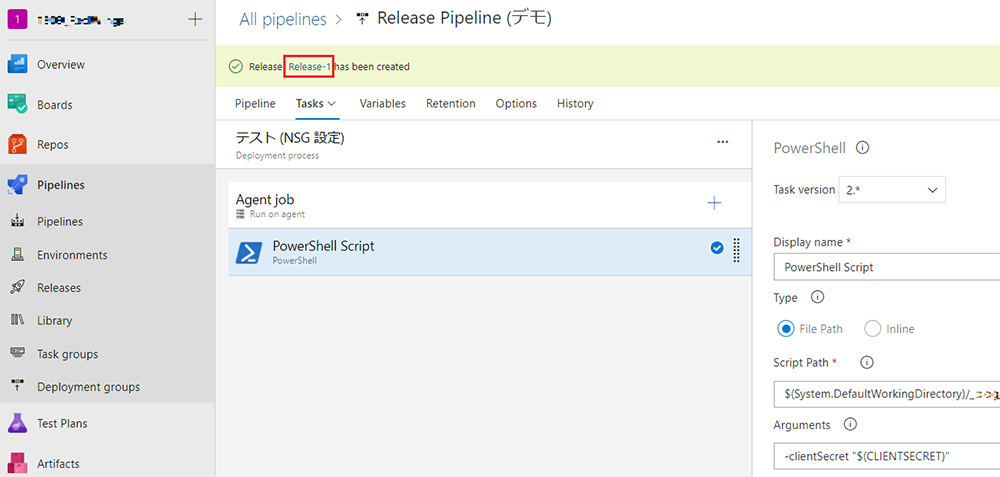
Task: Click the Releases rocket icon
Action: coord(18,288)
